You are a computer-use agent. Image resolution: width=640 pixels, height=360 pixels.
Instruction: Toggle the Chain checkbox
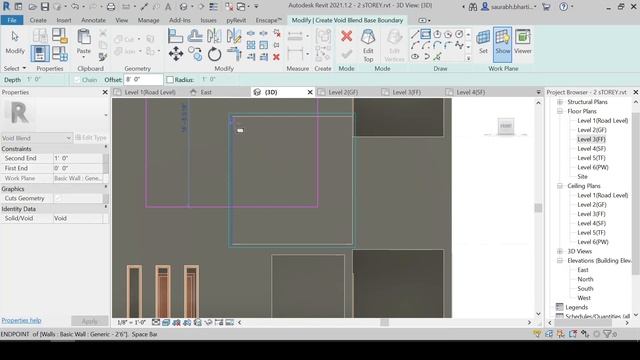[77, 80]
